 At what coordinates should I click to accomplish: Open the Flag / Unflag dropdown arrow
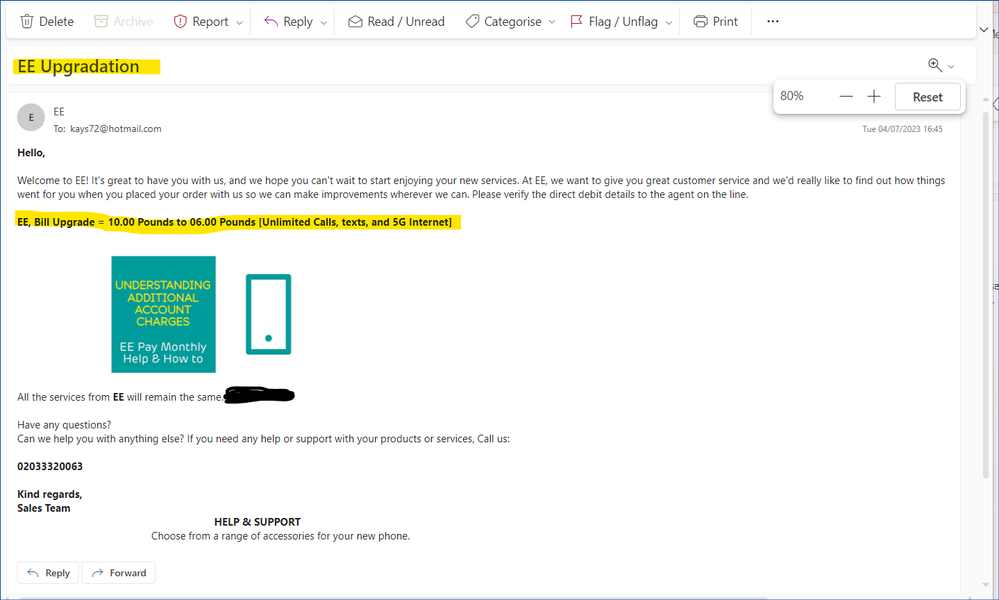tap(669, 22)
